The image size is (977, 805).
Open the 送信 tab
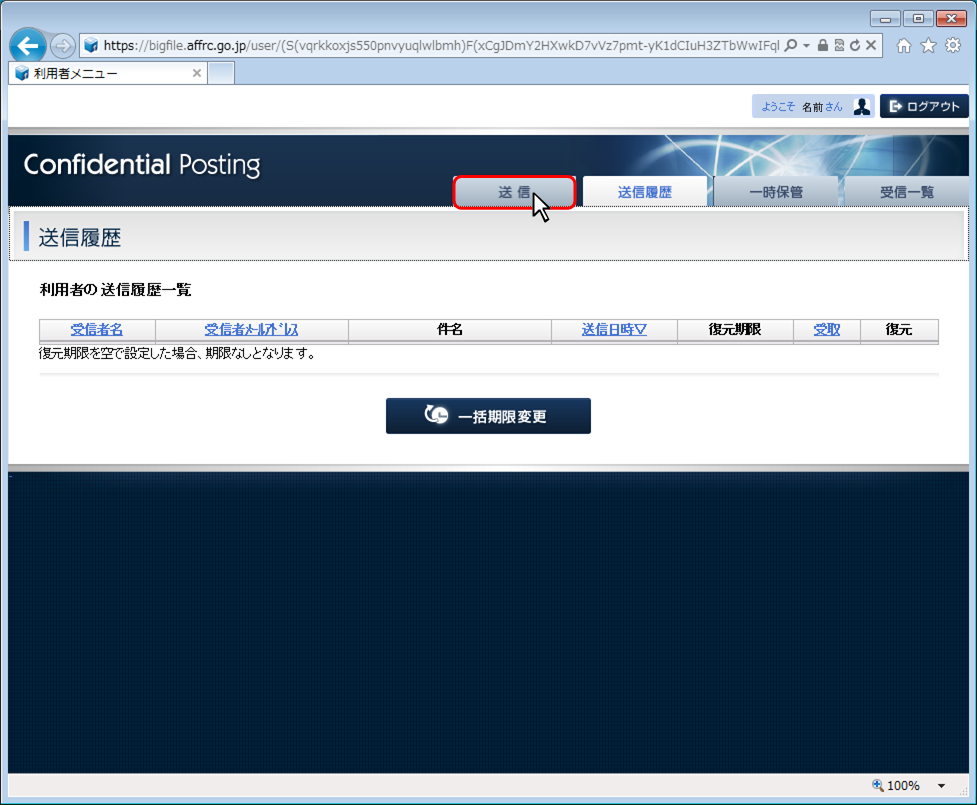514,192
